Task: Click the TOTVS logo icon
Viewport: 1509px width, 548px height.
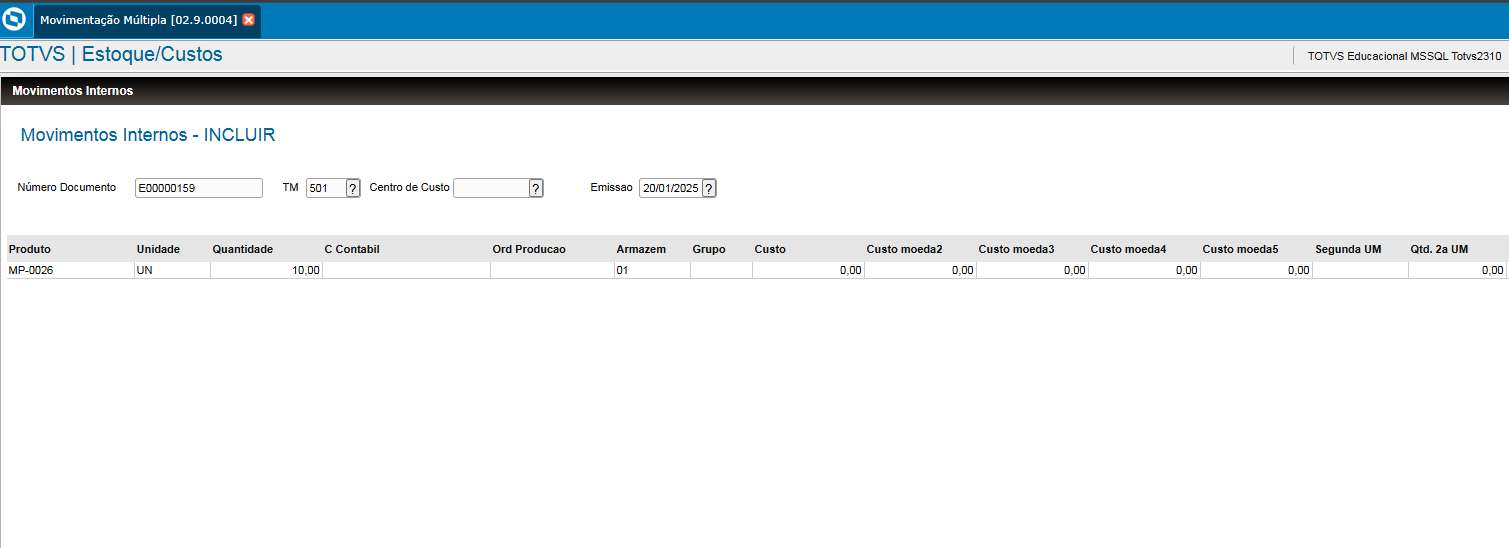Action: coord(15,19)
